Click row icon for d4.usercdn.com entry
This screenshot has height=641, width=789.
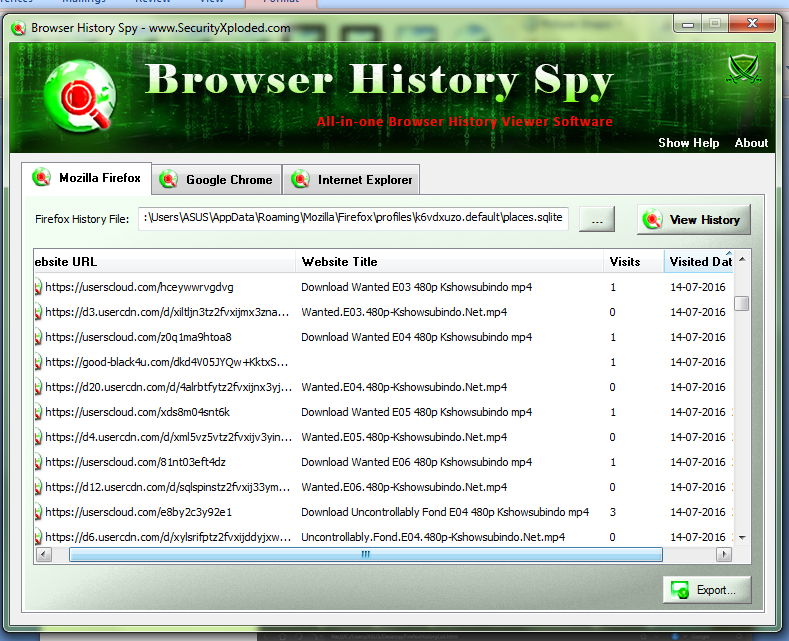click(38, 437)
